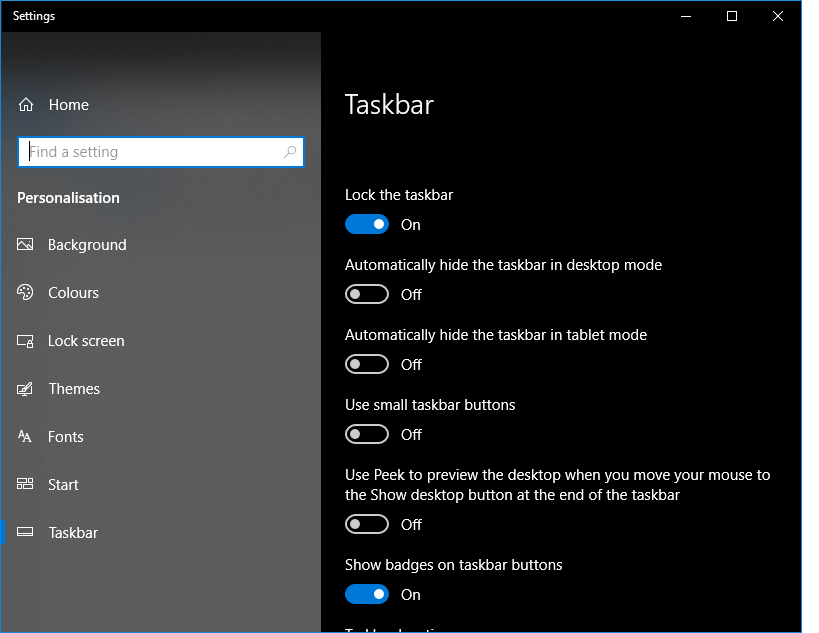Enable auto-hide taskbar in desktop mode
This screenshot has height=633, width=819.
pyautogui.click(x=367, y=295)
